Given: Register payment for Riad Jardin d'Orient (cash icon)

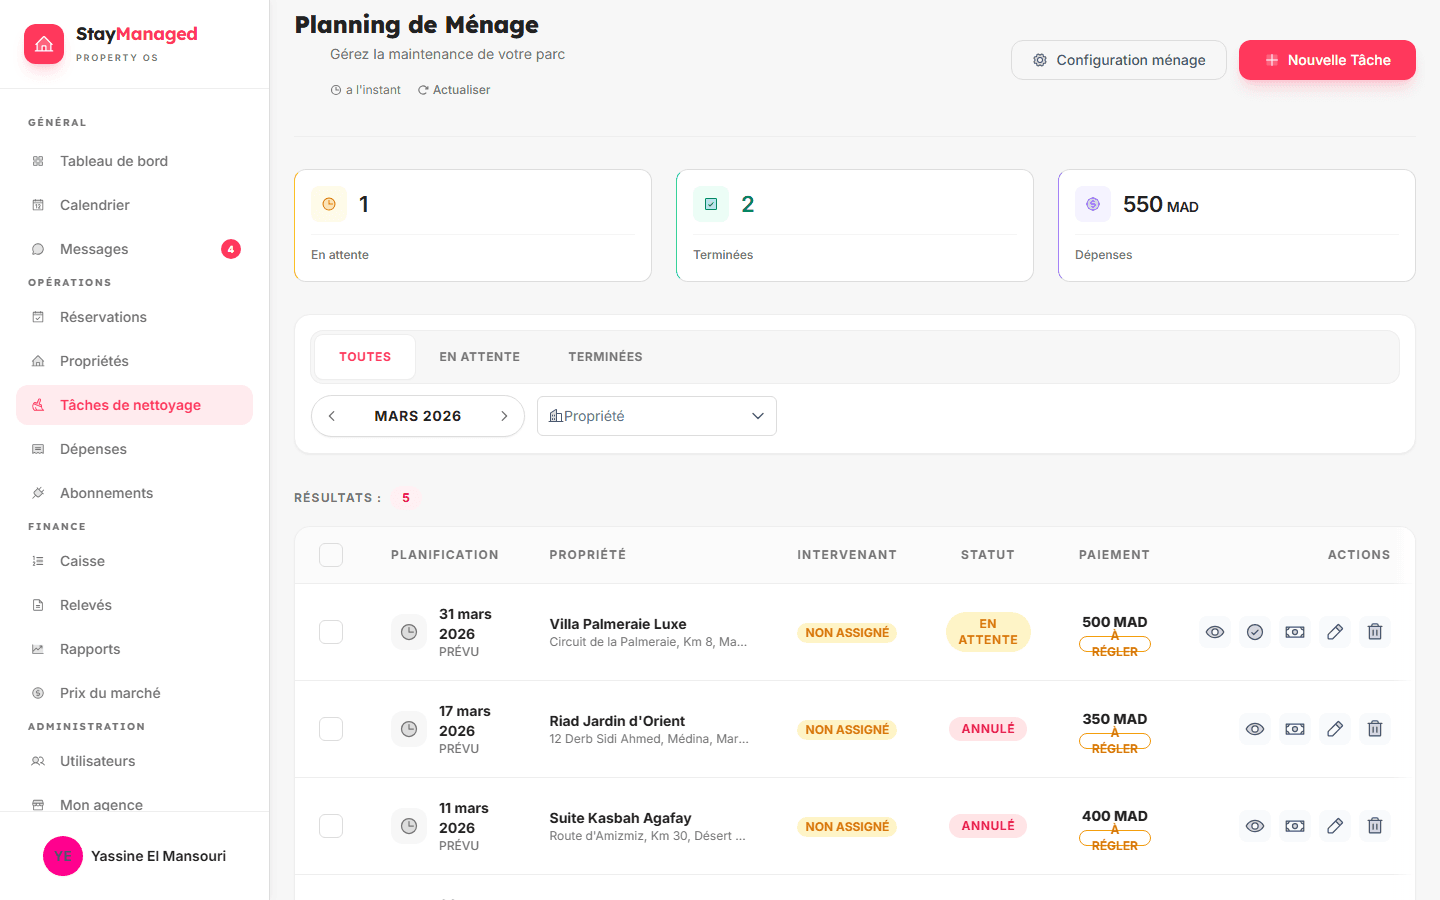Looking at the screenshot, I should tap(1295, 728).
